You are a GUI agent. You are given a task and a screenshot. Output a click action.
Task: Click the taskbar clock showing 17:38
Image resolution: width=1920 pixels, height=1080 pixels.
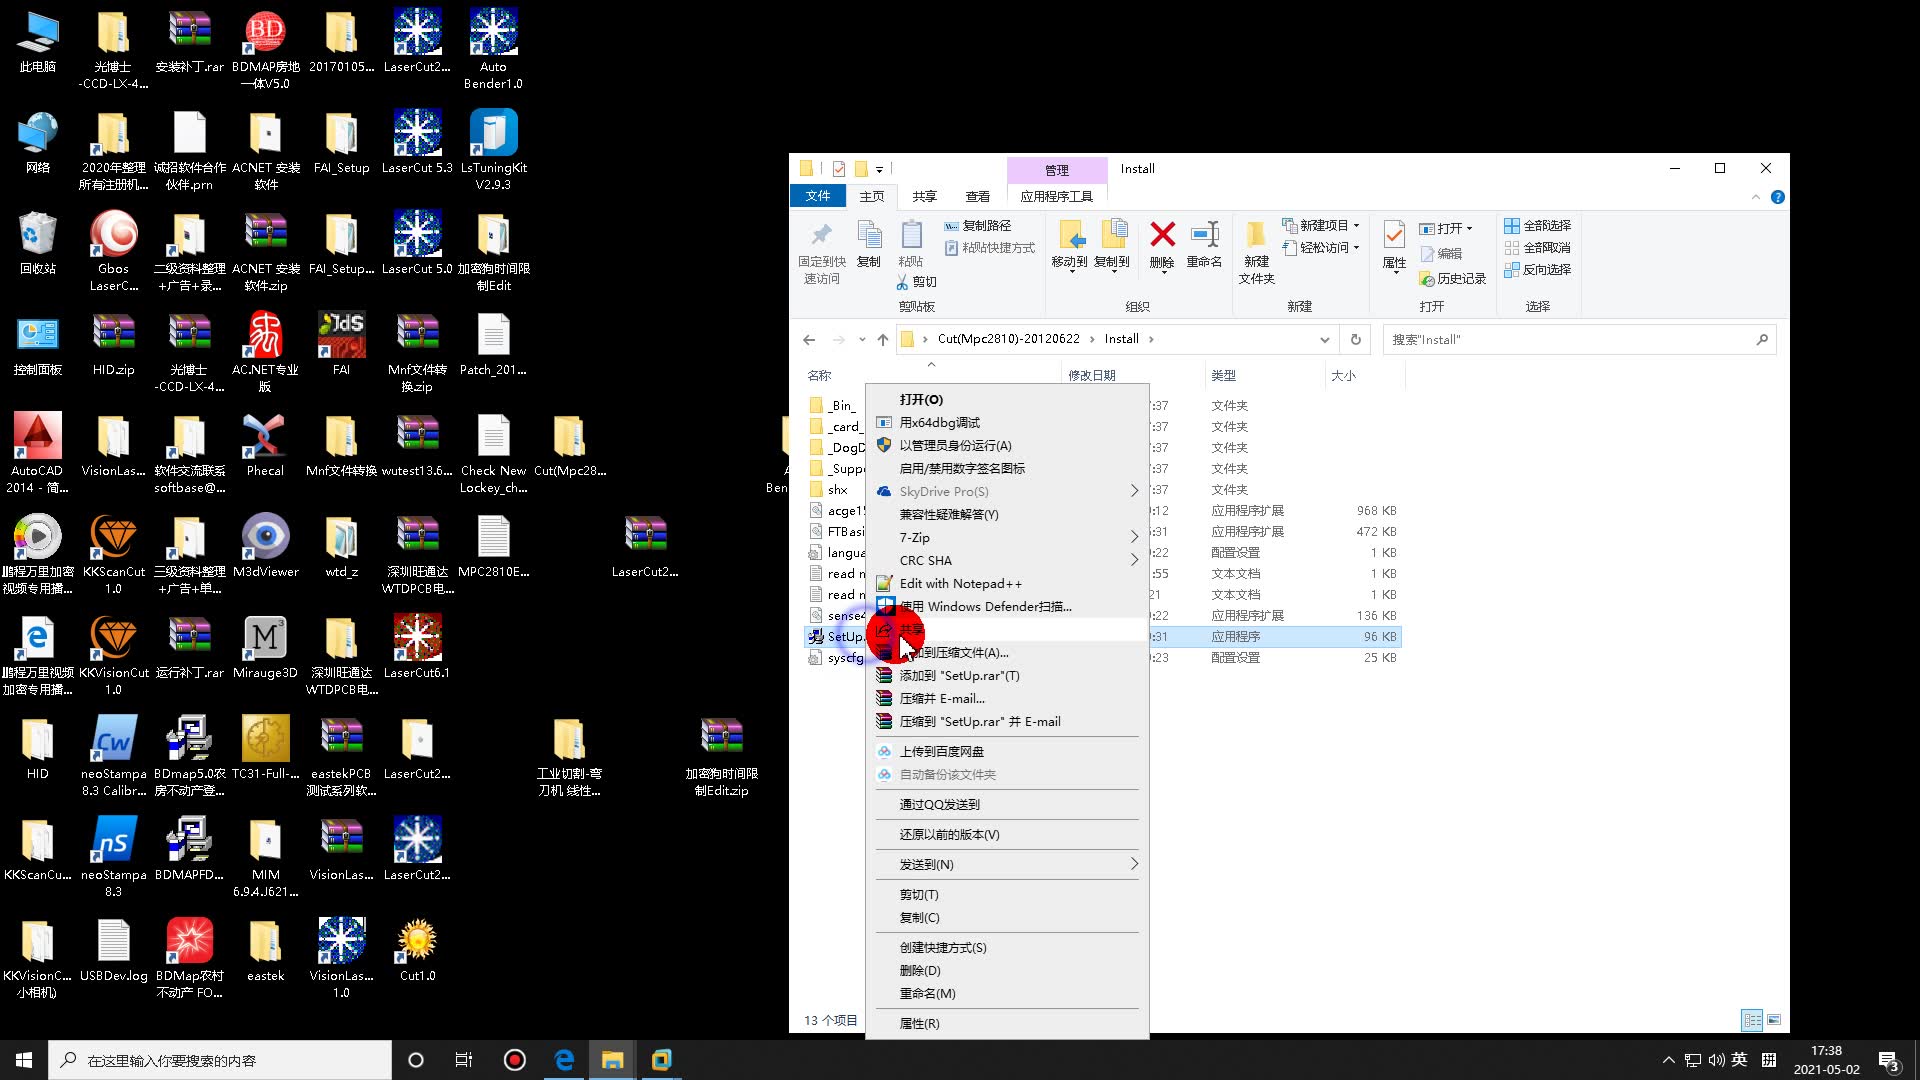click(x=1826, y=1060)
